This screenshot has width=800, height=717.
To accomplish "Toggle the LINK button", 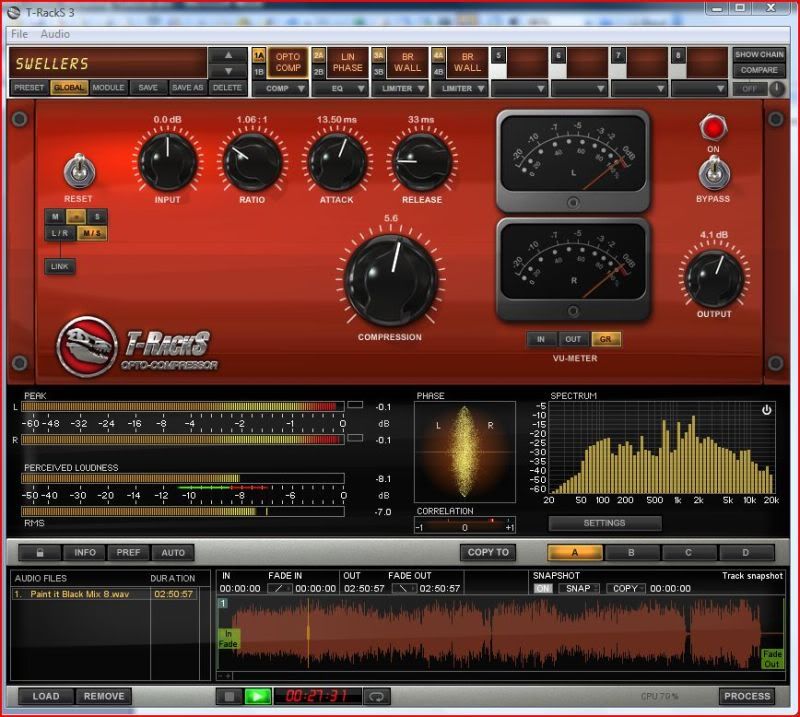I will pyautogui.click(x=60, y=266).
